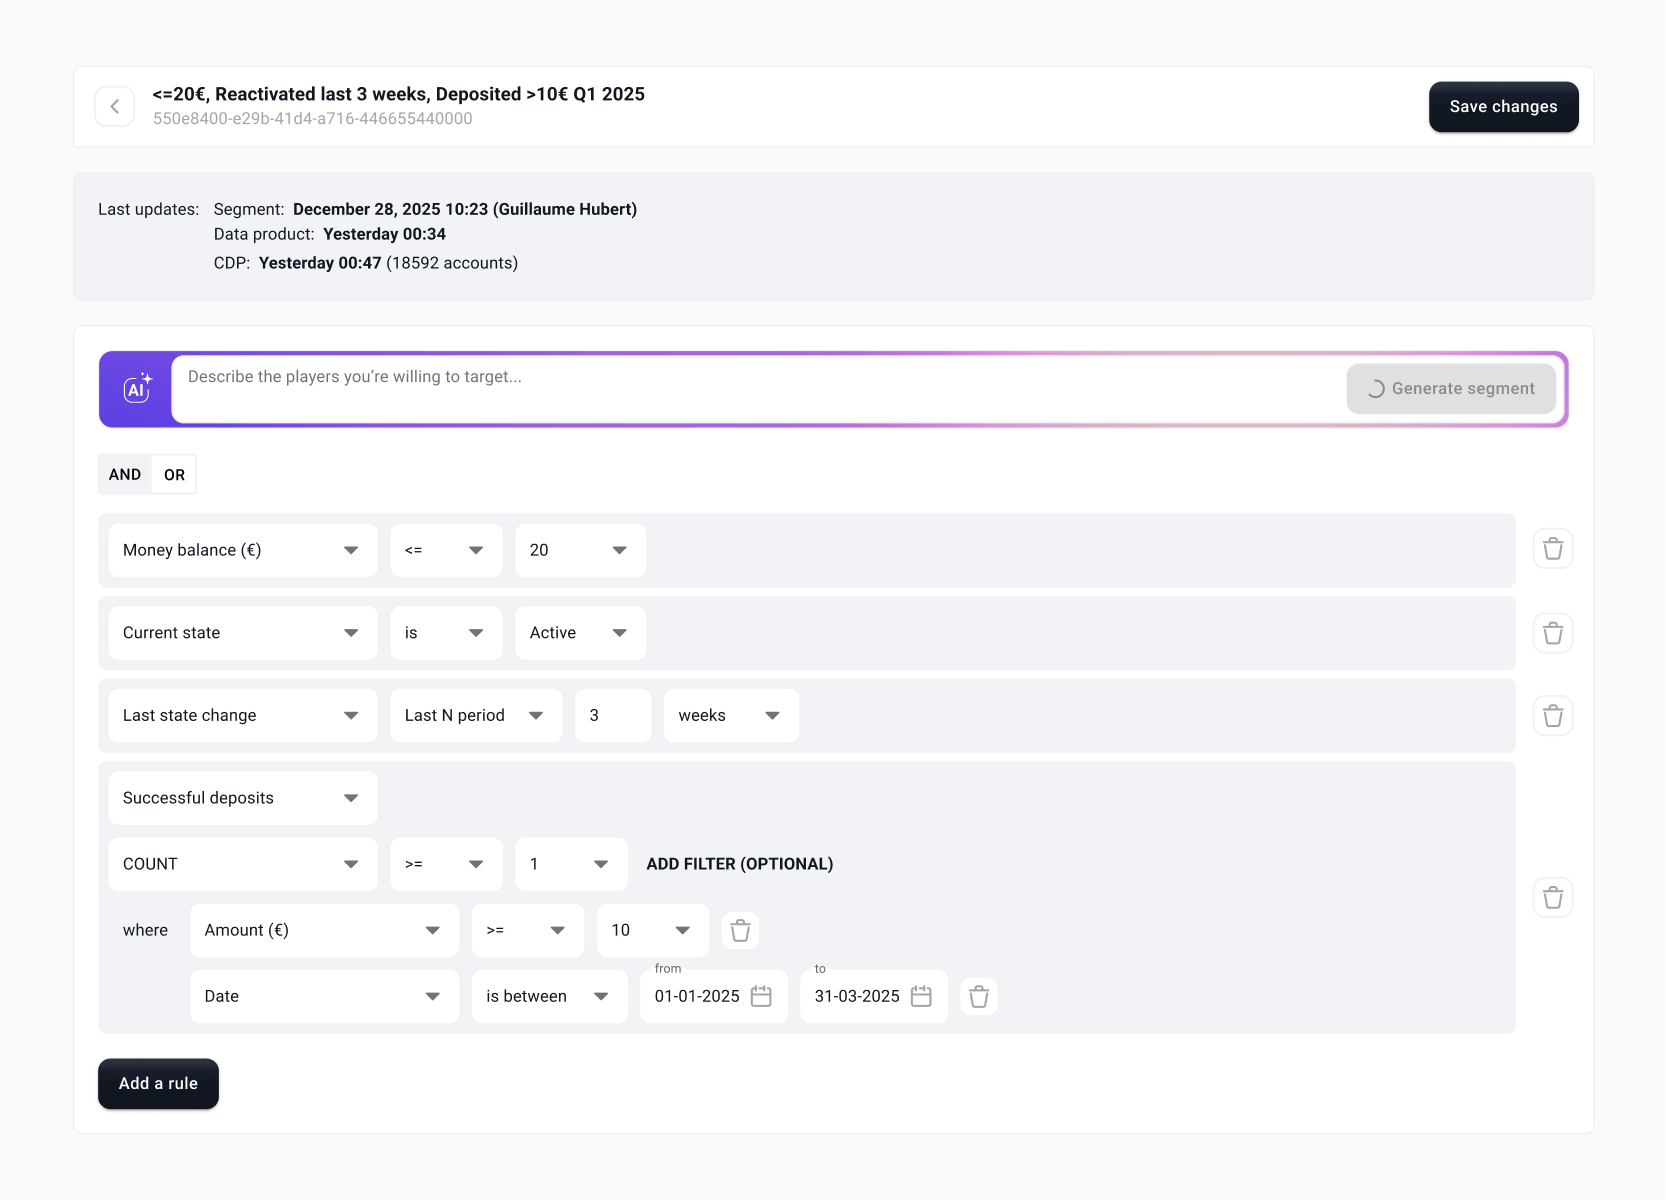Click 'December 28, 2025 10:23 (Guillaume Hubert)'
This screenshot has height=1200, width=1666.
click(465, 209)
